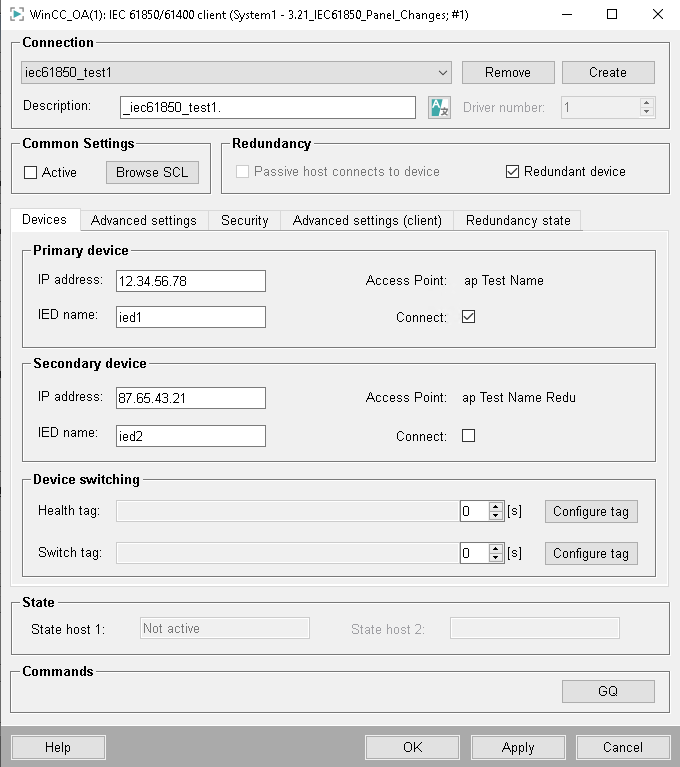This screenshot has height=767, width=680.
Task: Open the iec61850_test1 connection dropdown
Action: point(443,73)
